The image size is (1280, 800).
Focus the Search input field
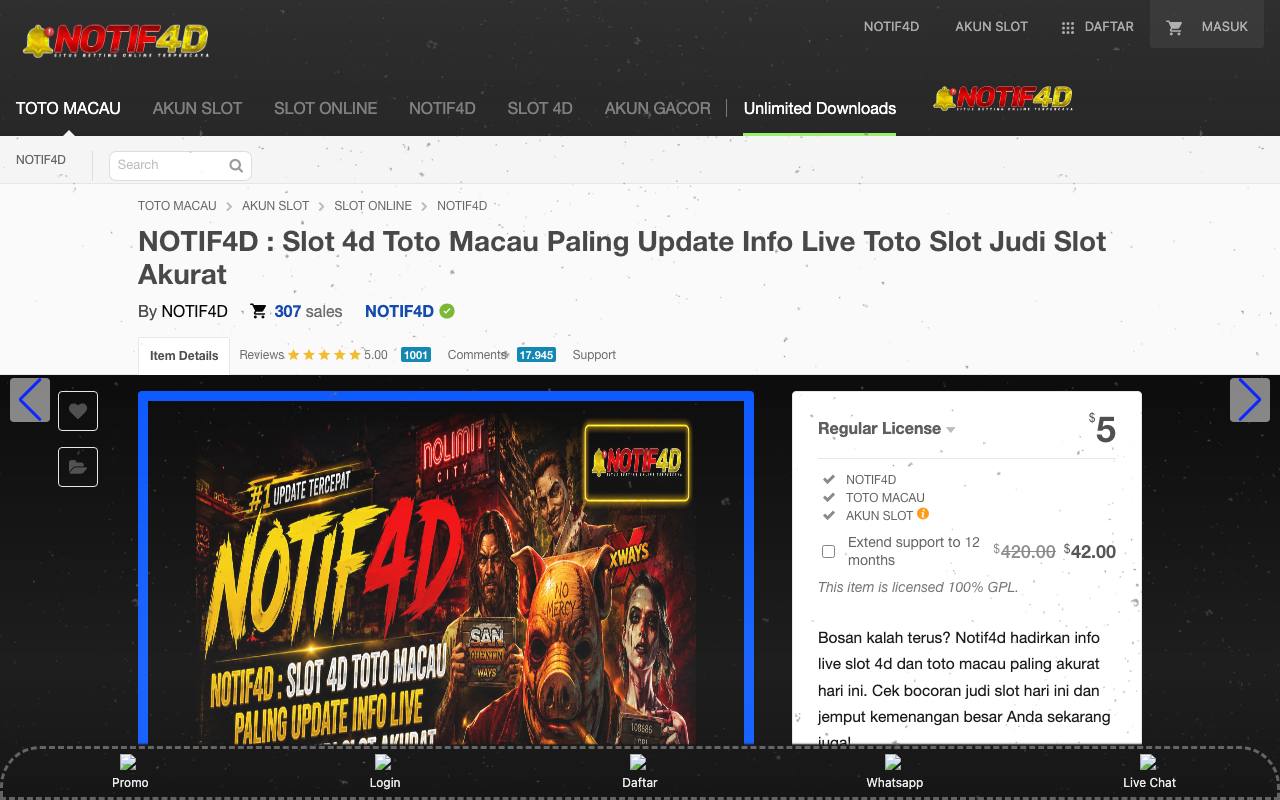tap(180, 165)
